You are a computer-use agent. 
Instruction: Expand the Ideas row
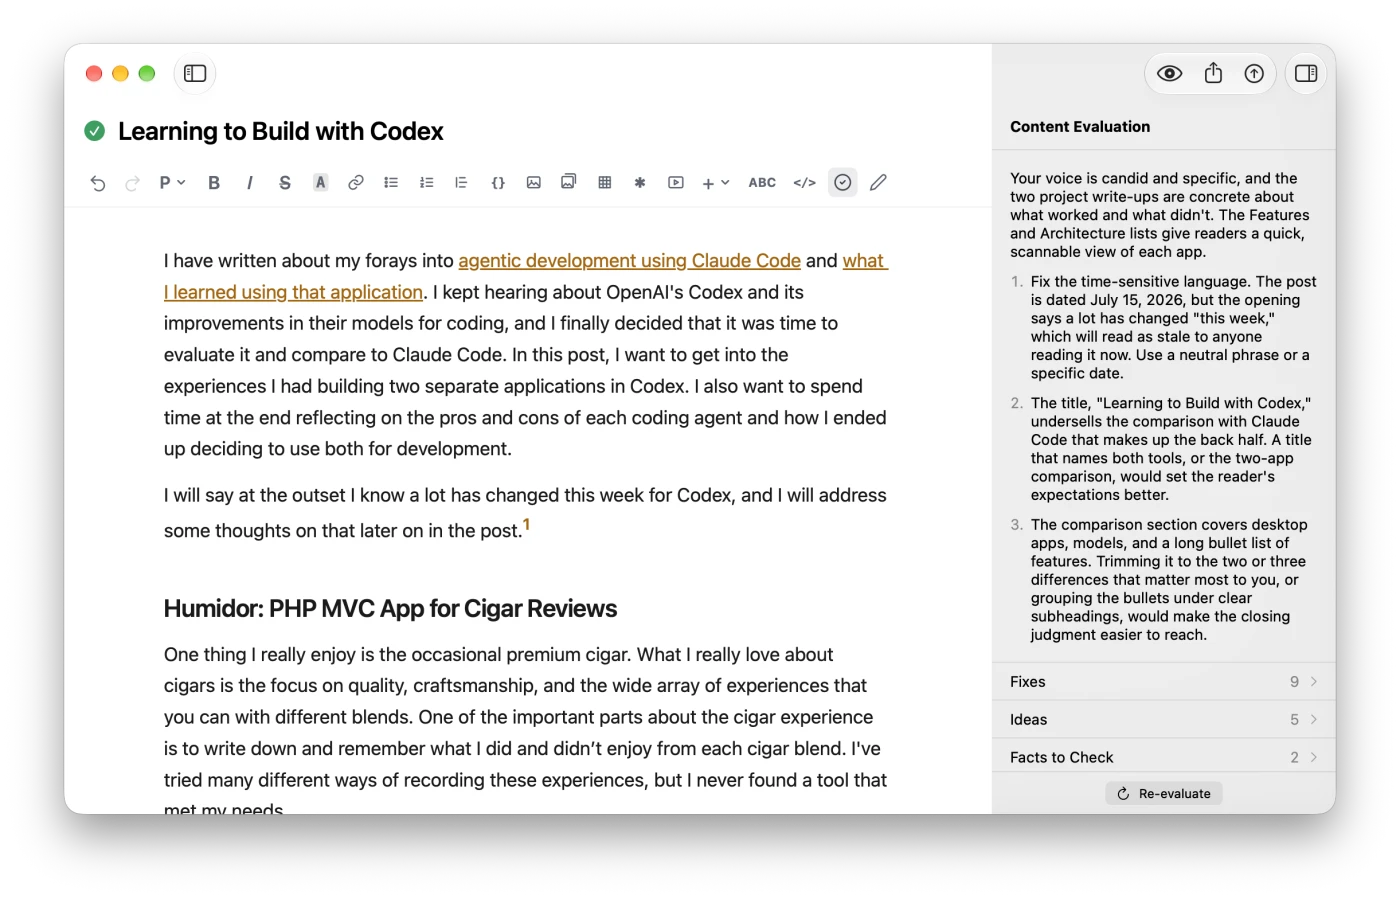click(x=1164, y=720)
